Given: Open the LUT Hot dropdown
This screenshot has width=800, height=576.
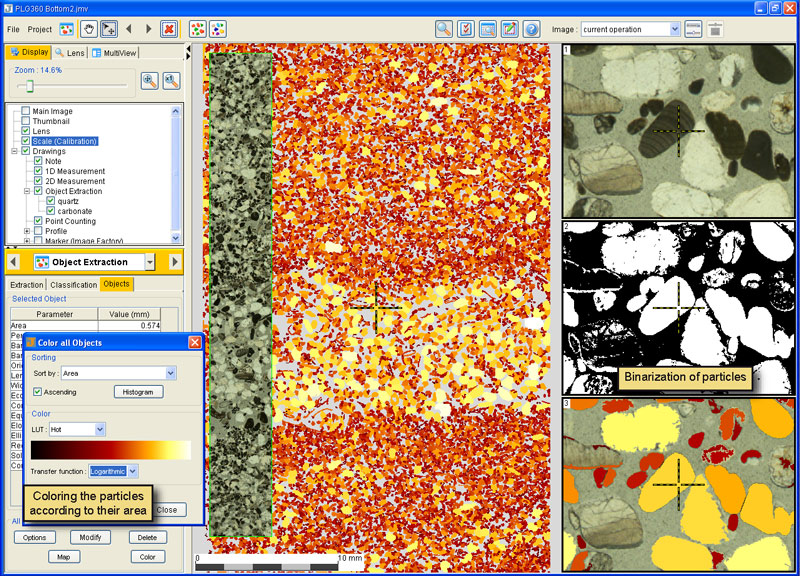Looking at the screenshot, I should pyautogui.click(x=77, y=430).
